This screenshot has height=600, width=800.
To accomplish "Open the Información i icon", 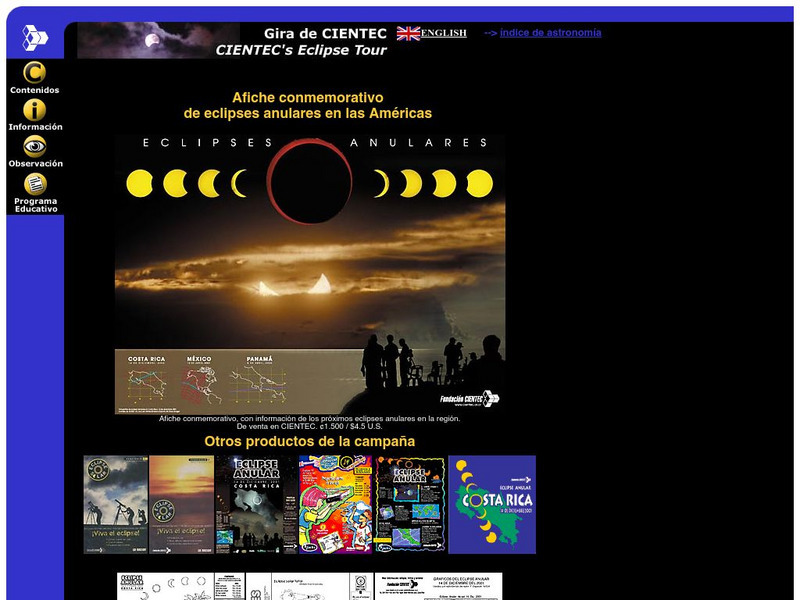I will pyautogui.click(x=35, y=110).
